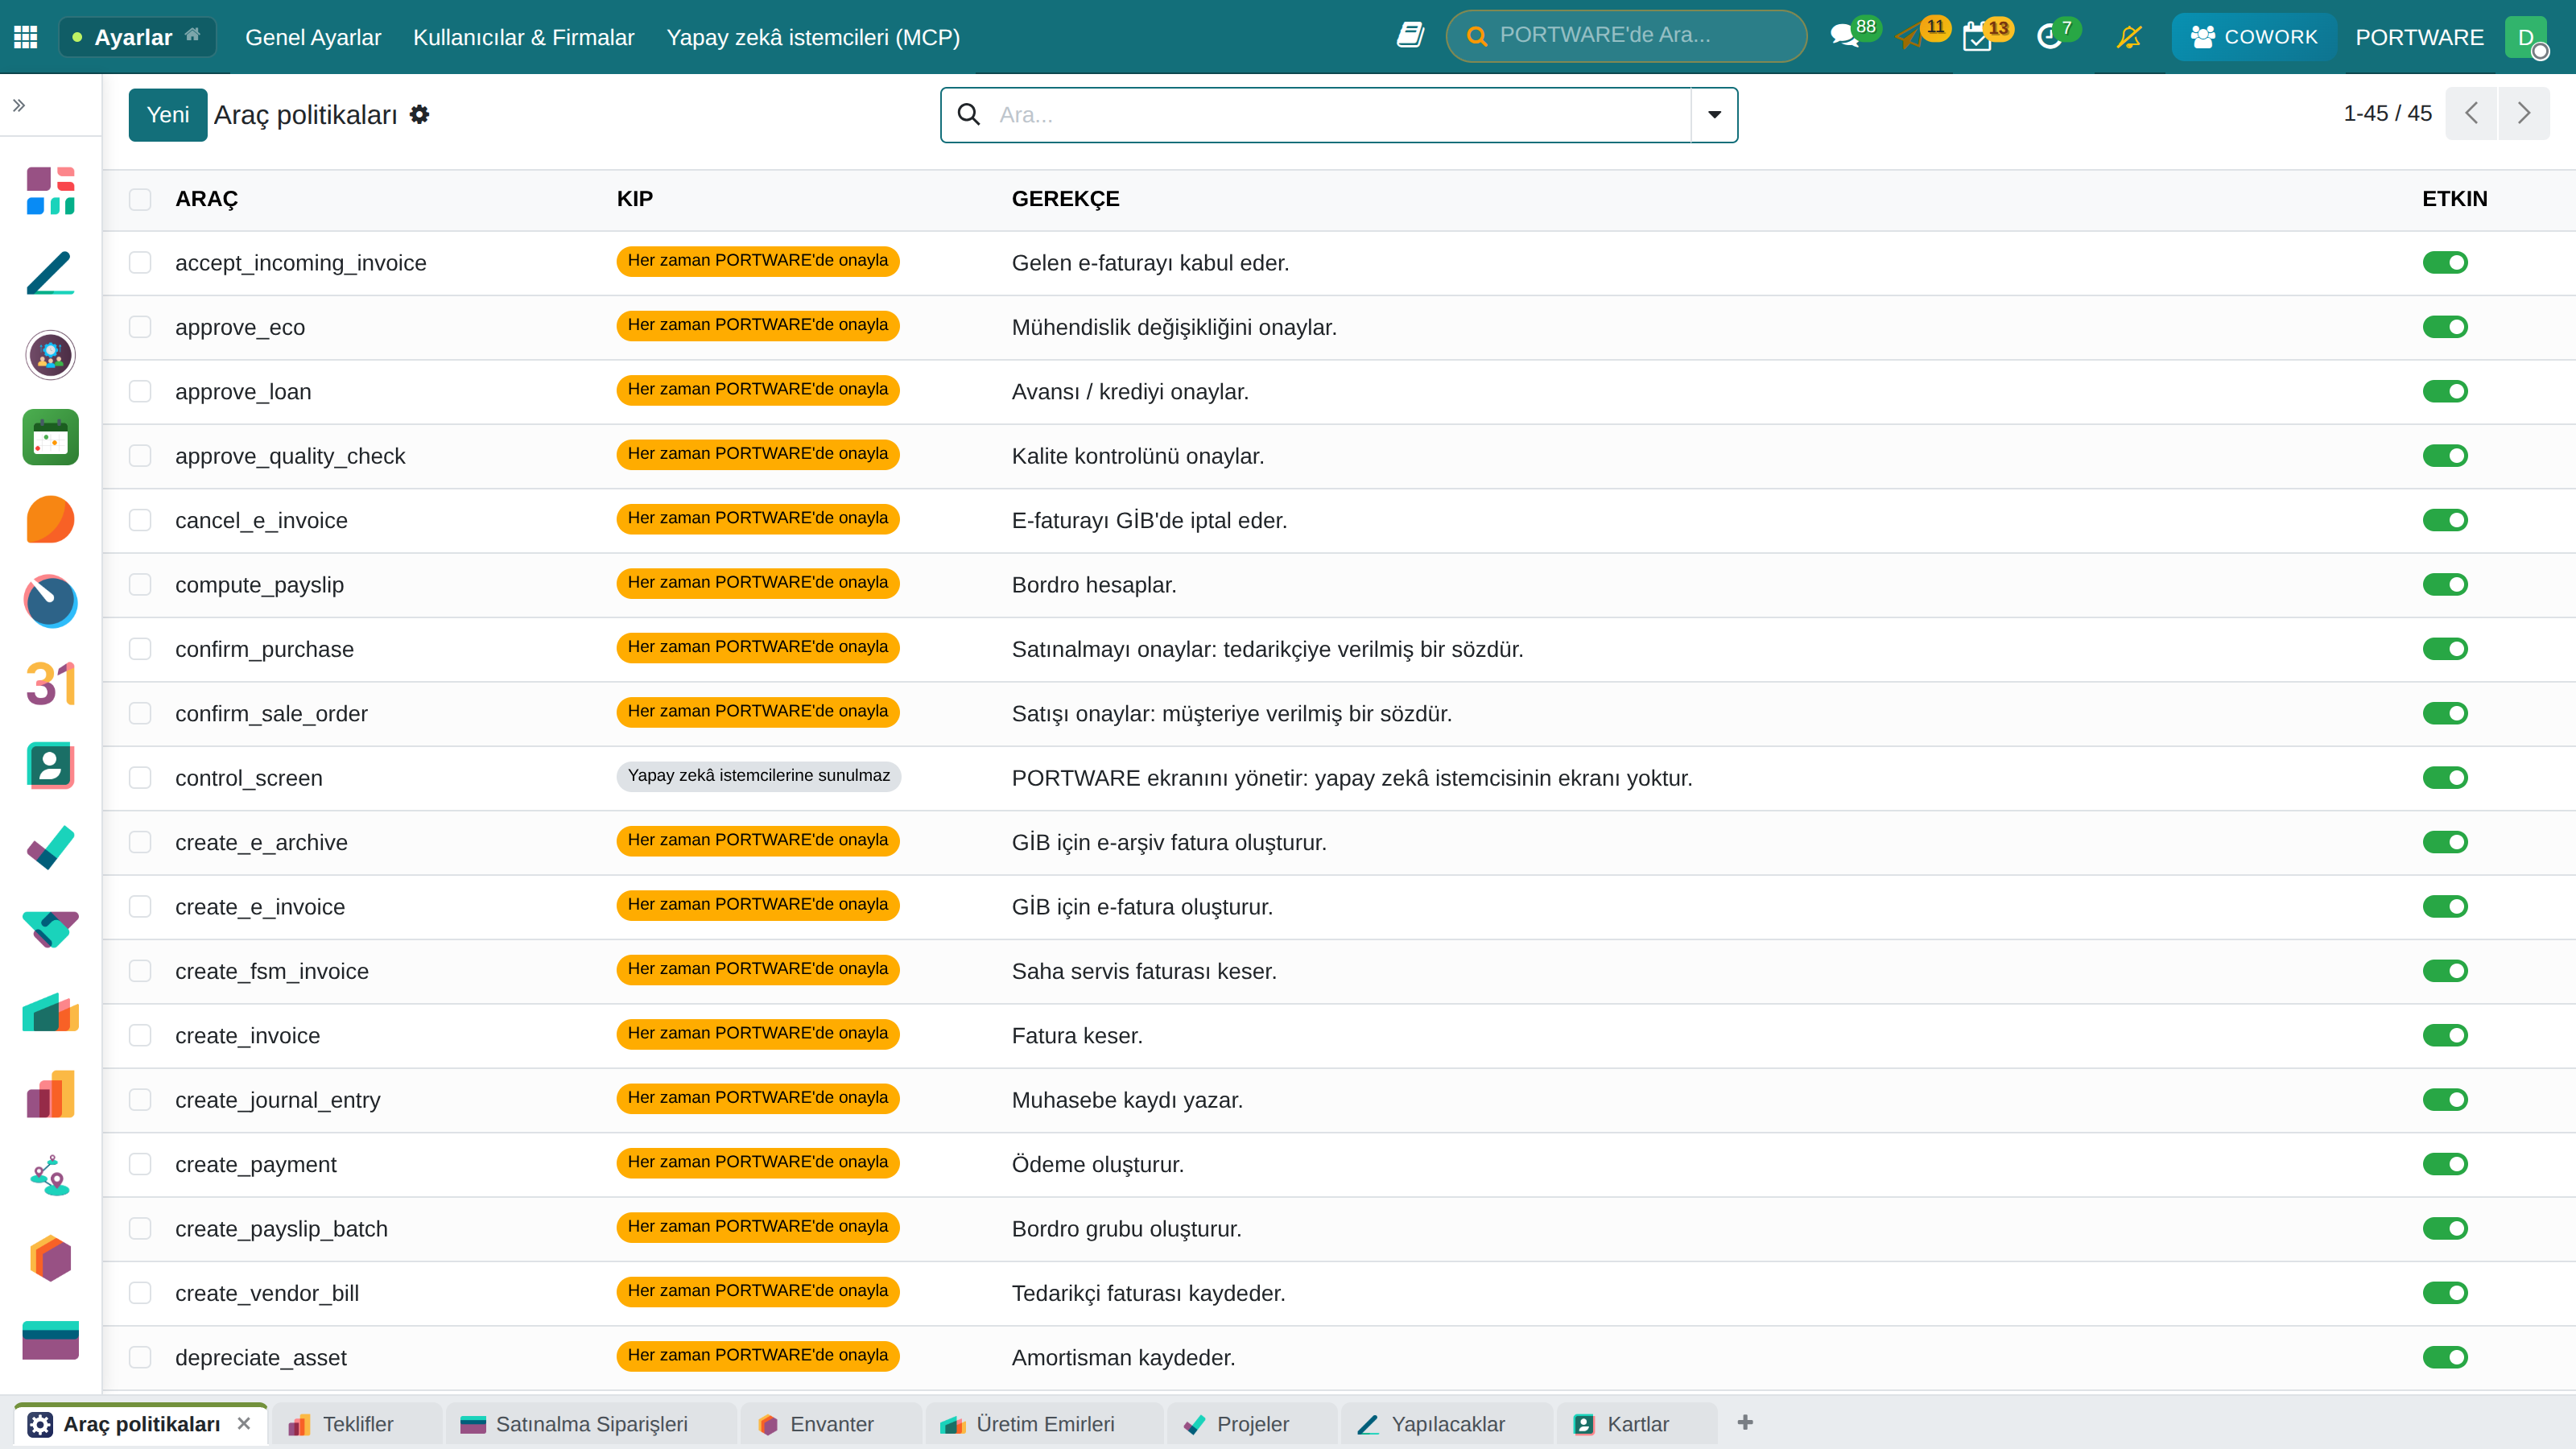This screenshot has width=2576, height=1449.
Task: Open the contacts app icon in sidebar
Action: click(x=51, y=766)
